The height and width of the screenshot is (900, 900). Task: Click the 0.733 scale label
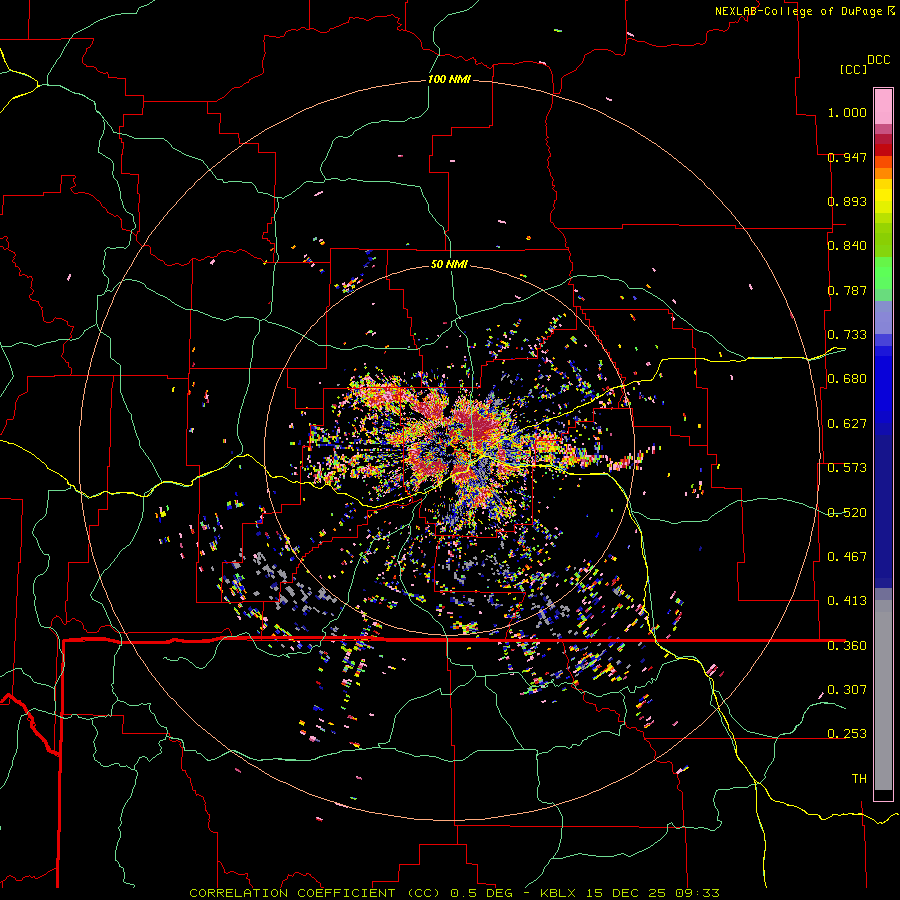pyautogui.click(x=847, y=335)
